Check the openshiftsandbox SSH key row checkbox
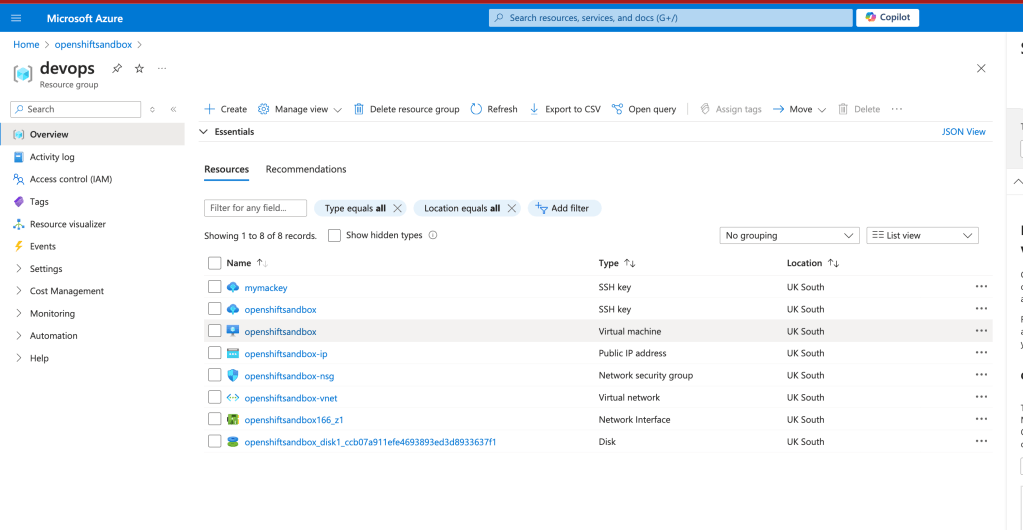 [x=215, y=309]
